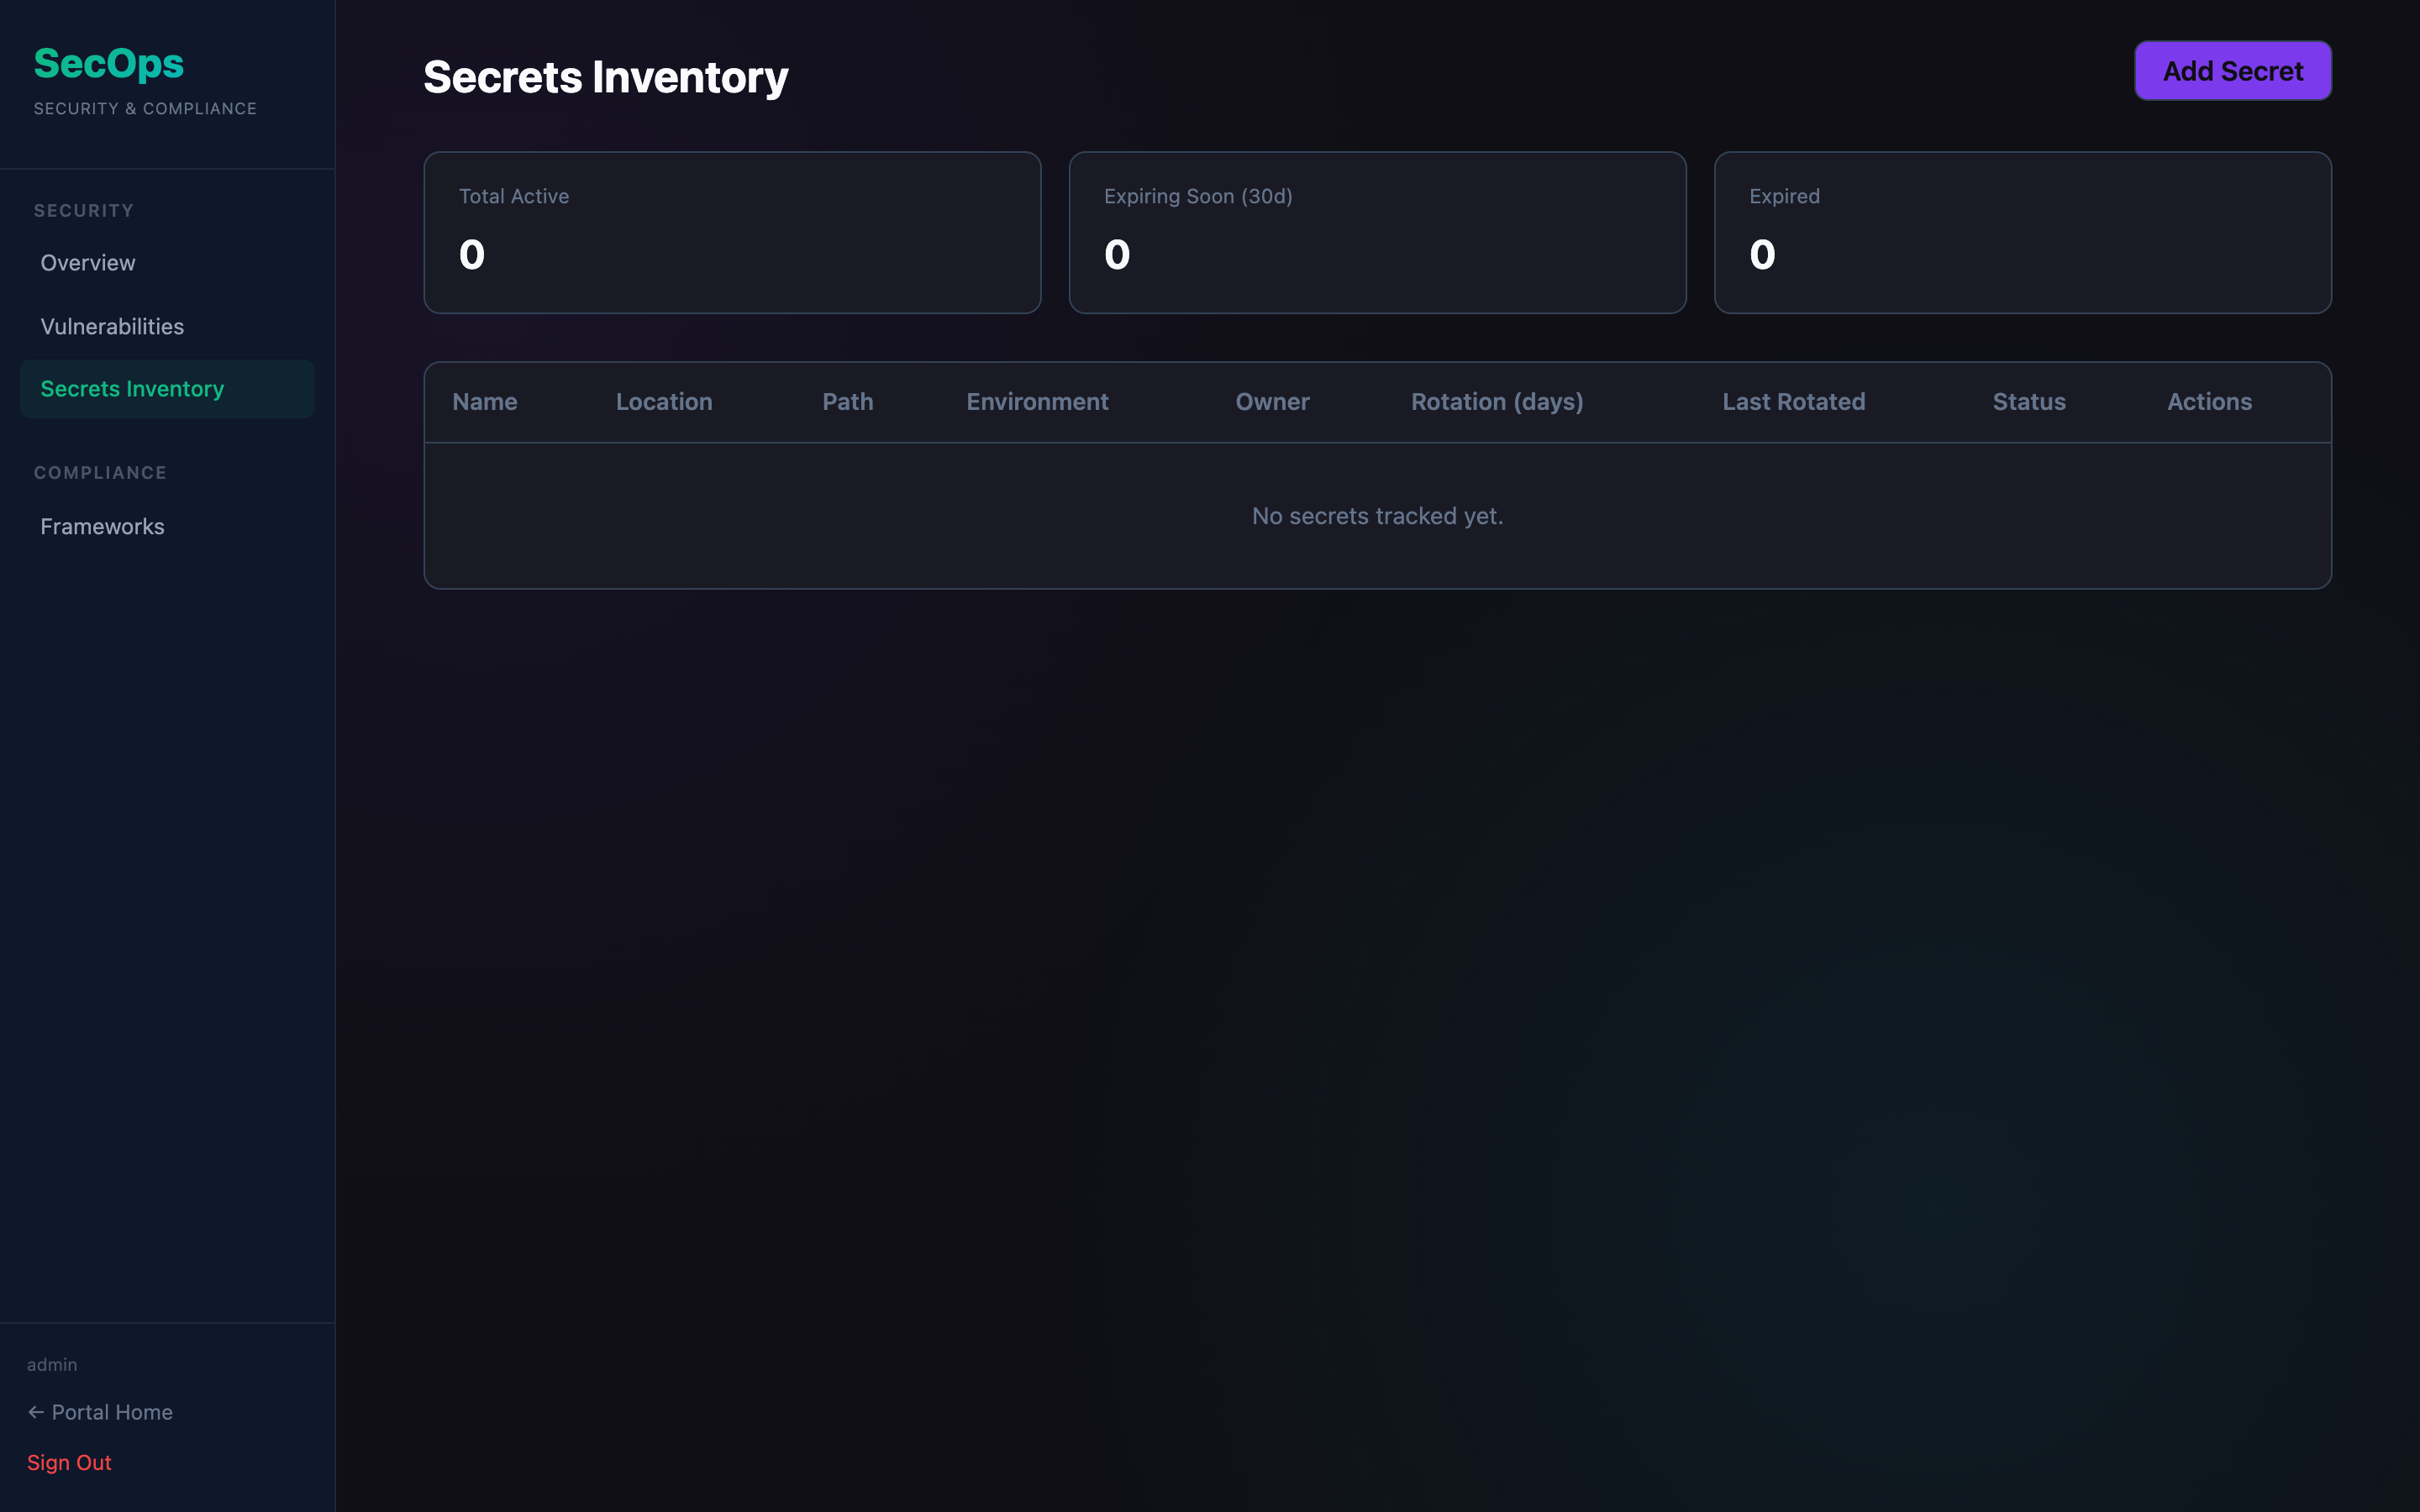Navigate back to Portal Home
The height and width of the screenshot is (1512, 2420).
112,1411
